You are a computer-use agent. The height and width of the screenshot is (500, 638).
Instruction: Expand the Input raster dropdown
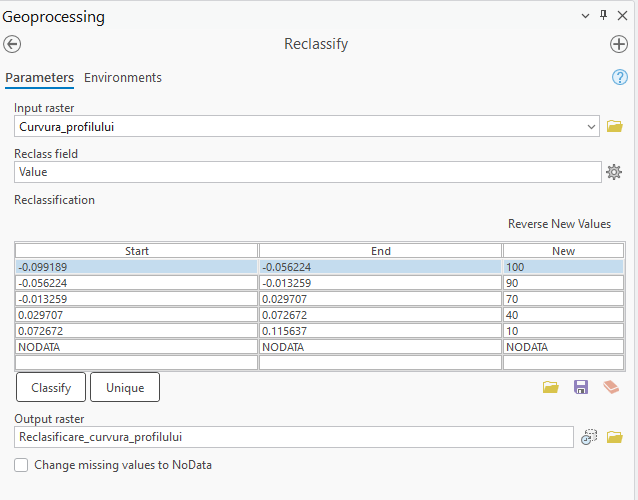point(592,127)
